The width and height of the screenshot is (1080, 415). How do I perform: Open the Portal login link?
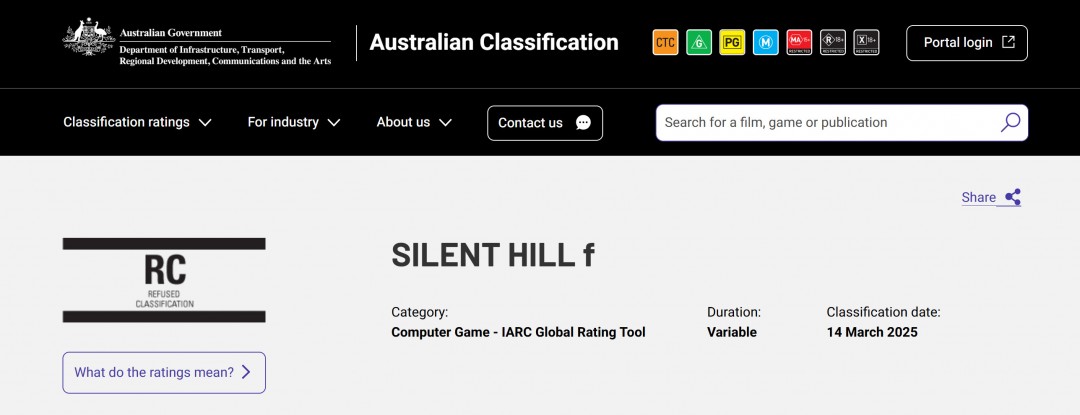[966, 43]
